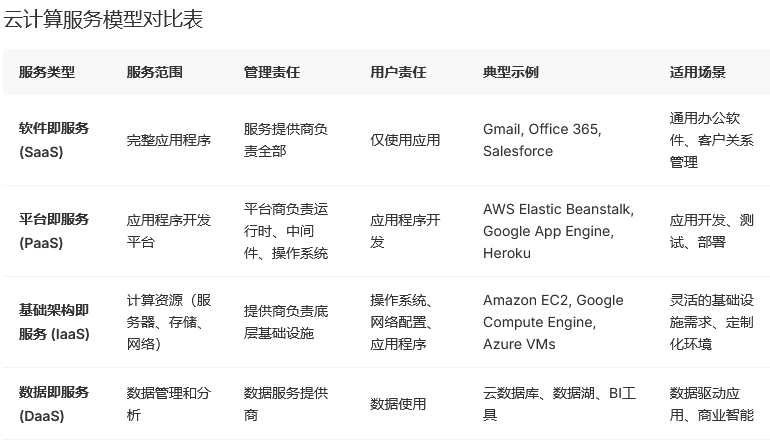This screenshot has width=770, height=446.
Task: Click the 完整应用程序 cell
Action: (x=169, y=140)
